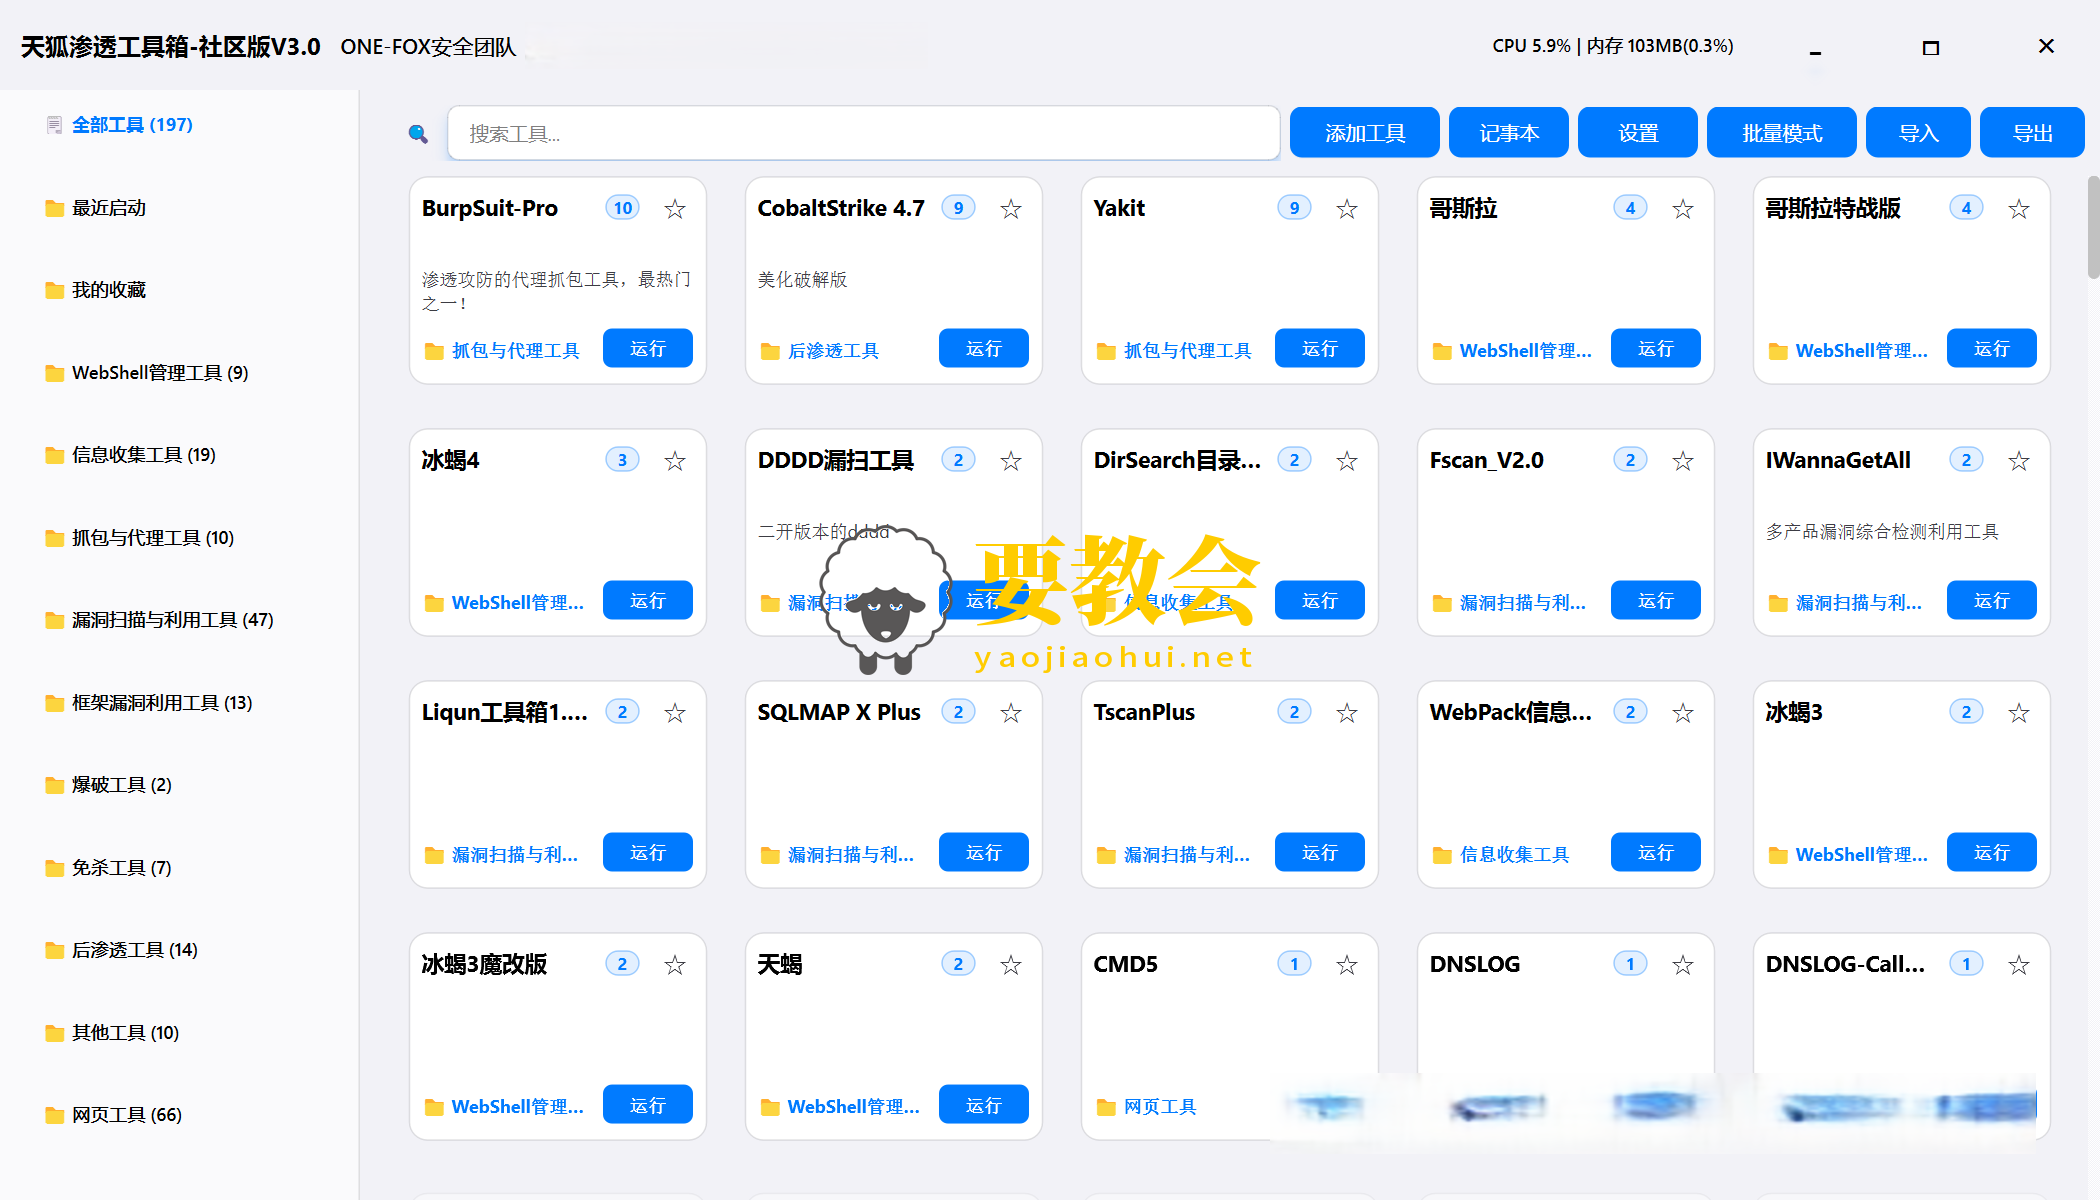Open the 记事本 notepad
Screen dimensions: 2100x1200
(x=1508, y=132)
